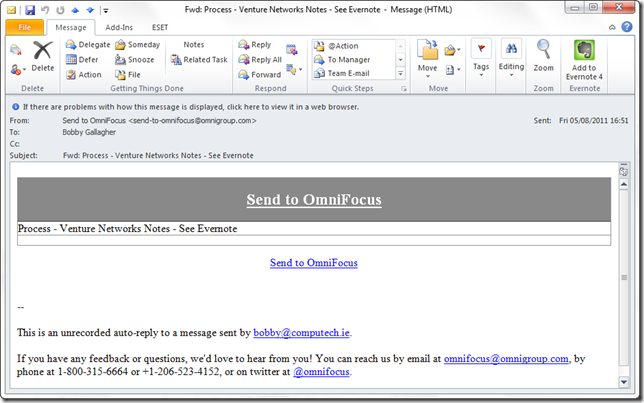Click the Action button in Getting Things Done
This screenshot has width=644, height=403.
point(84,75)
